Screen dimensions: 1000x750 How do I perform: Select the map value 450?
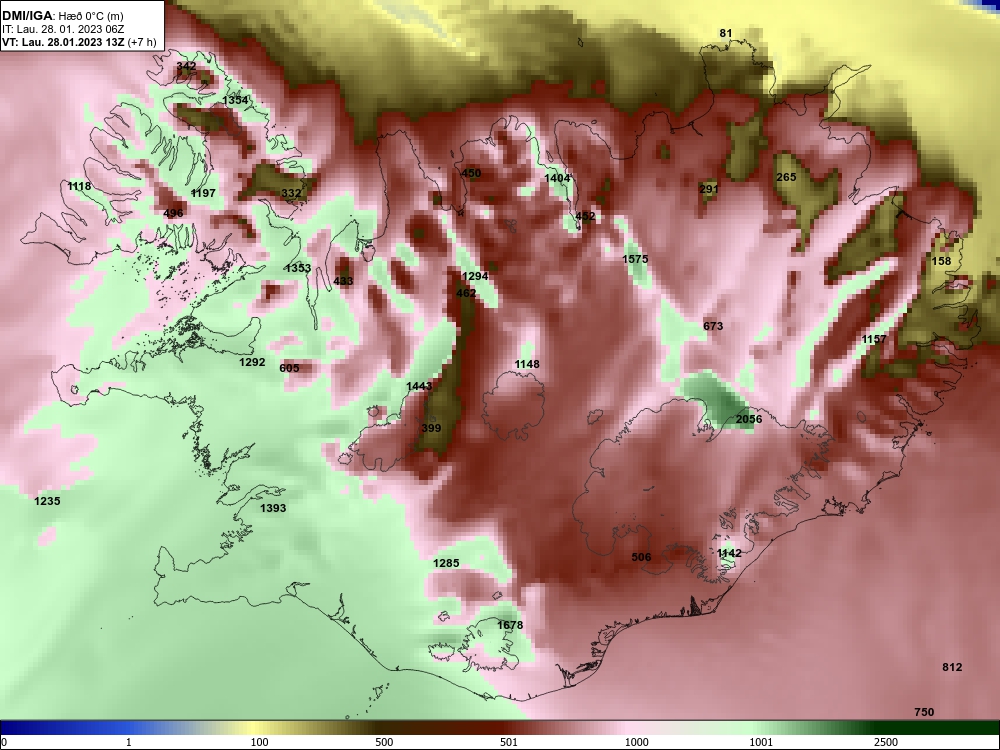(x=471, y=173)
